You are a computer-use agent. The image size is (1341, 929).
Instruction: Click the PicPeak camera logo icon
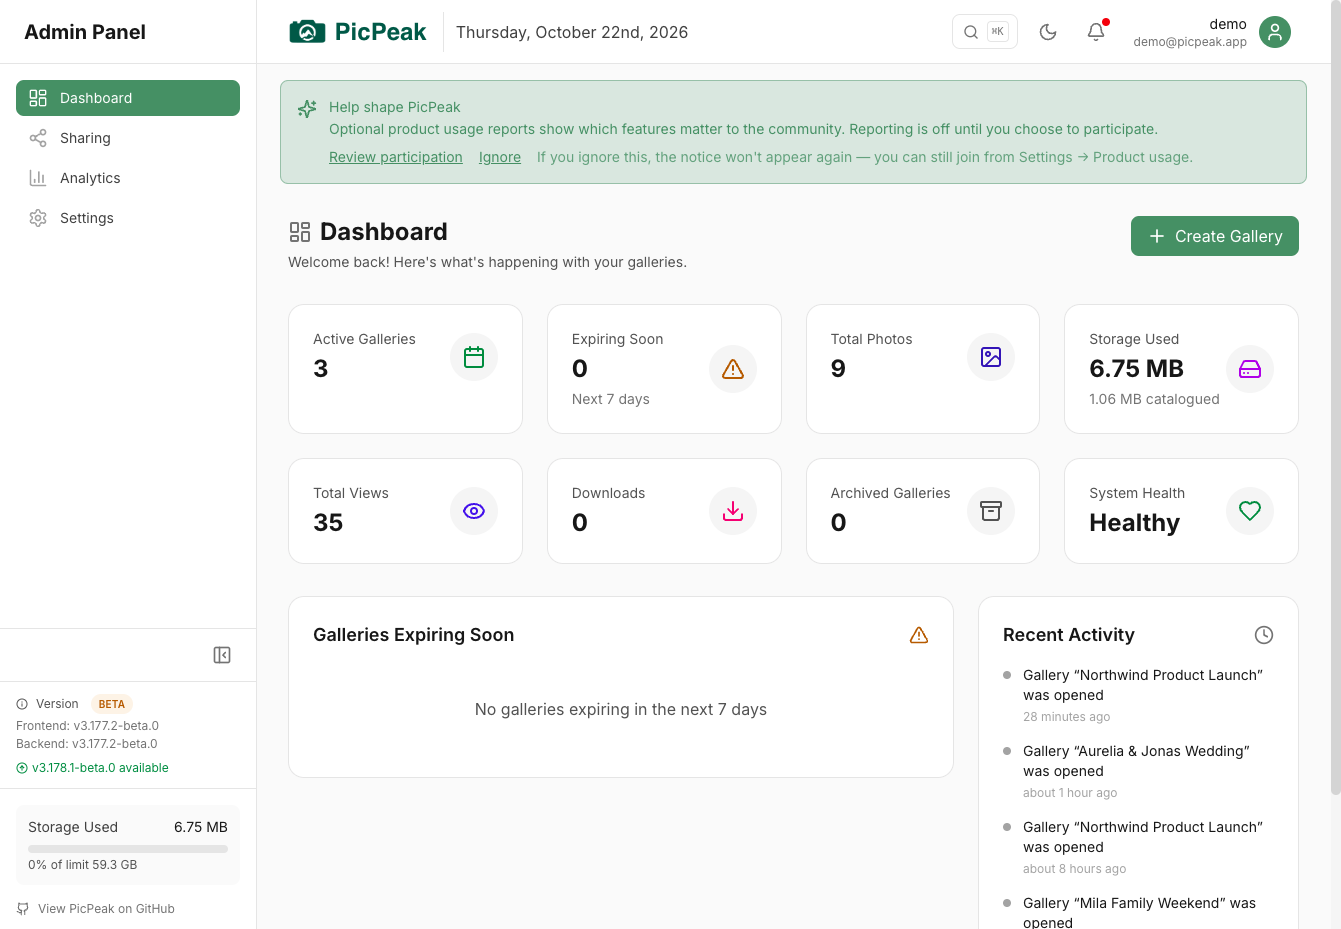coord(307,32)
